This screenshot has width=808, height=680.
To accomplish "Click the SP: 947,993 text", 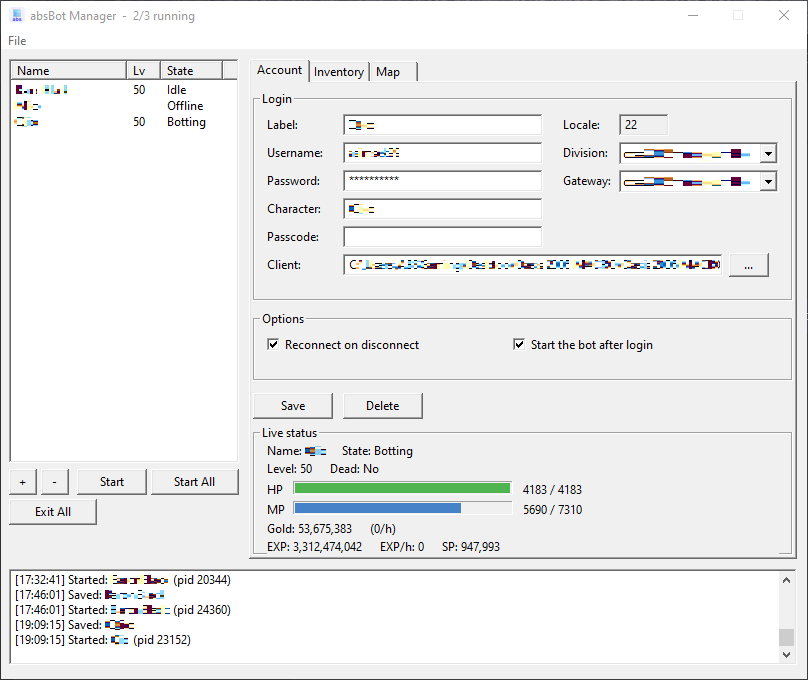I will click(x=470, y=547).
